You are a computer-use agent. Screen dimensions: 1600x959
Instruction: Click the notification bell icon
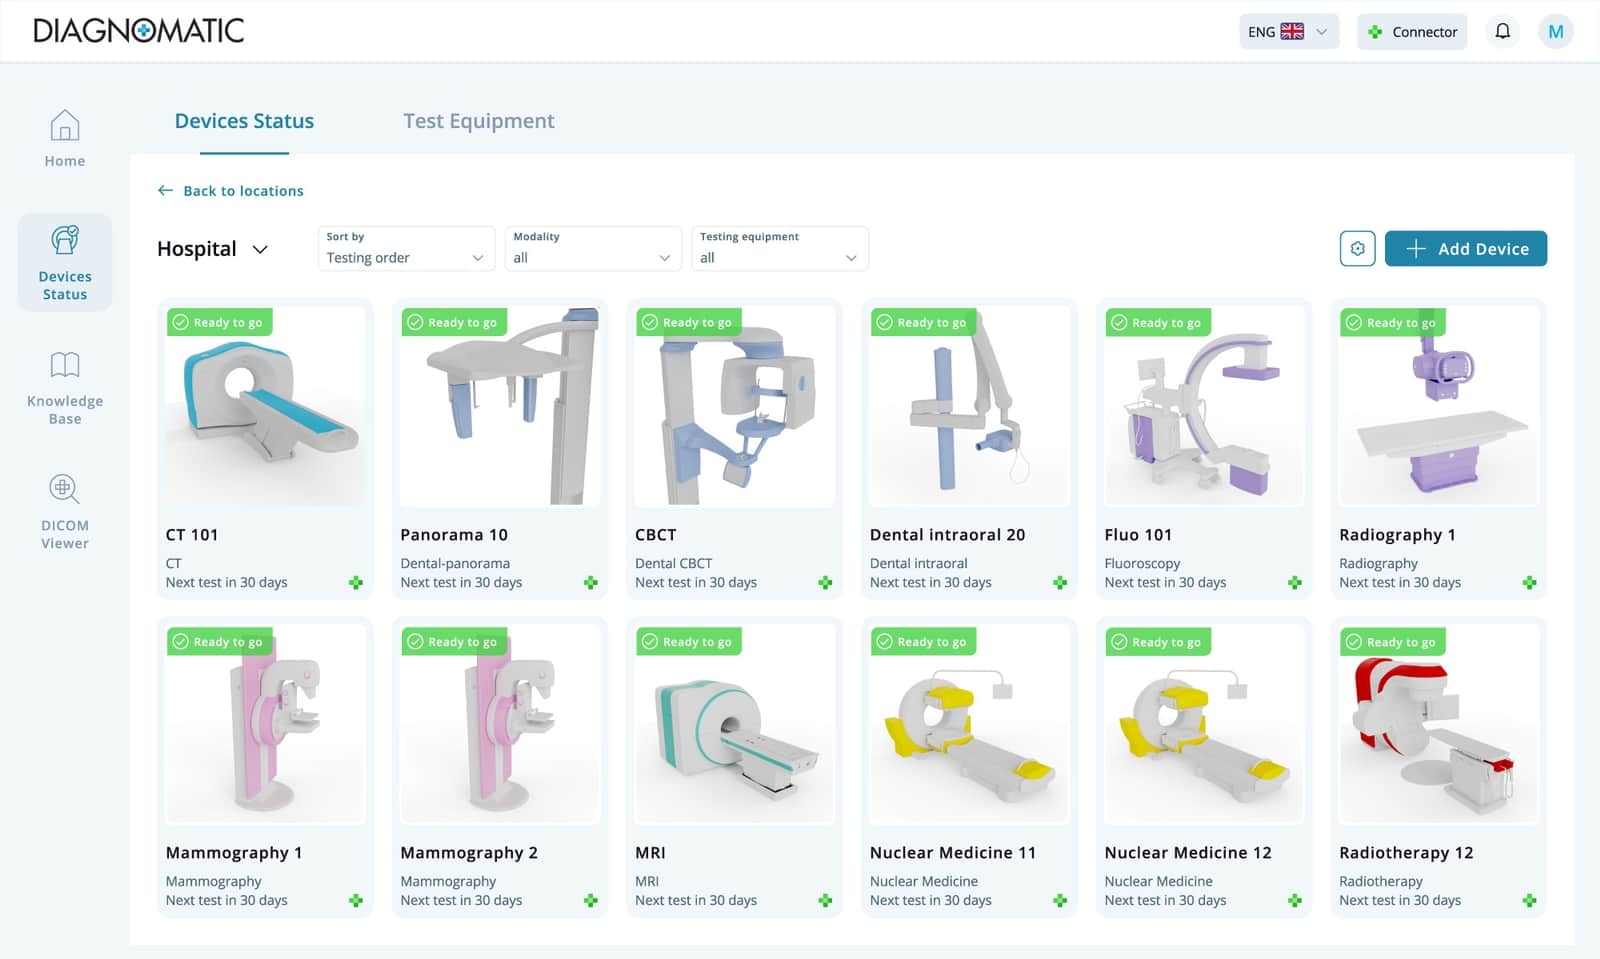point(1502,31)
